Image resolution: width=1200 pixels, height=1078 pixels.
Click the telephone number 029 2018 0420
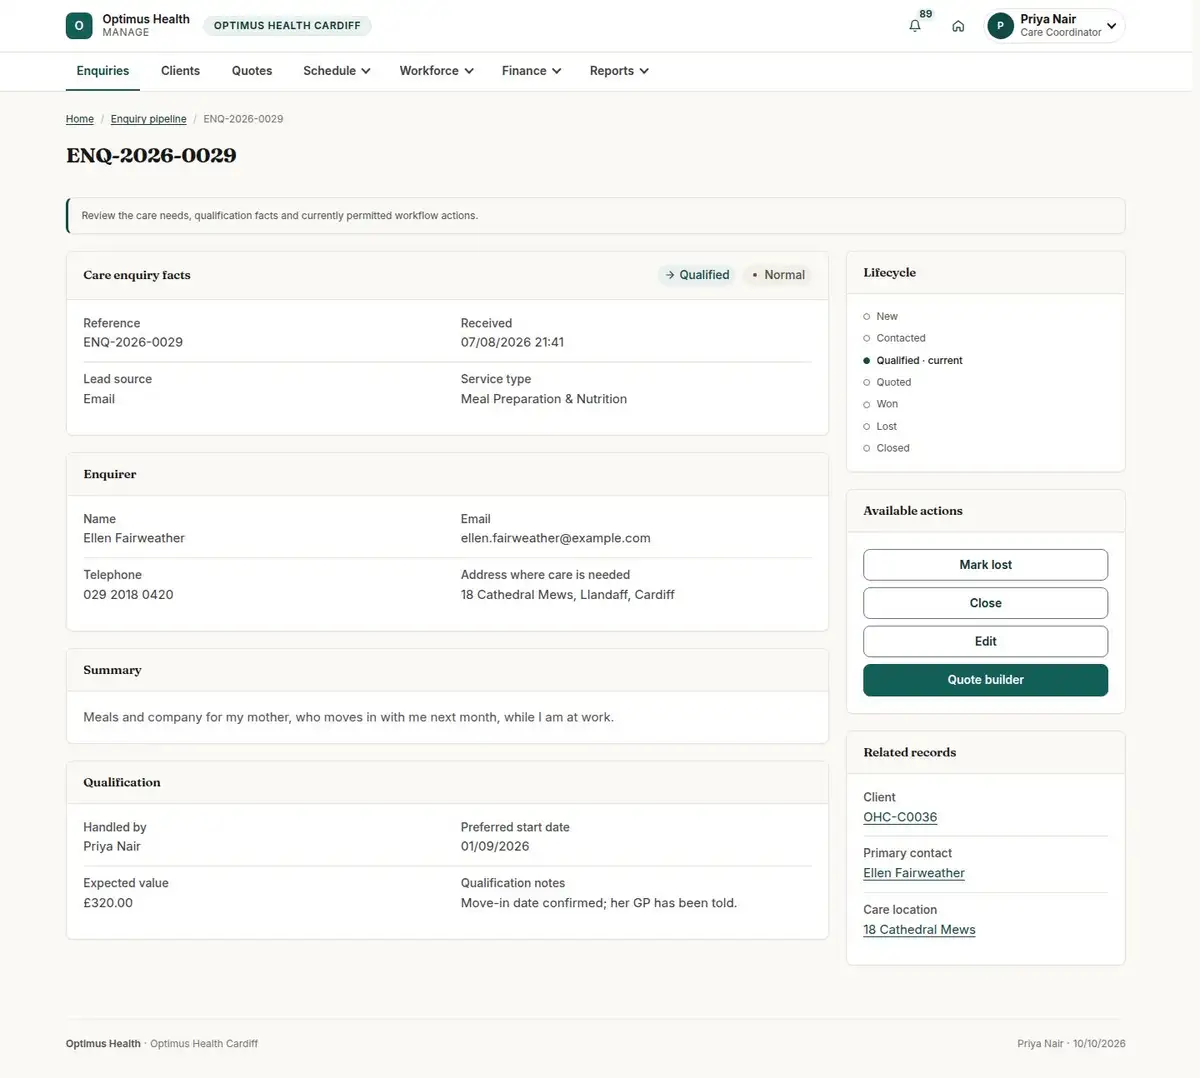(128, 594)
